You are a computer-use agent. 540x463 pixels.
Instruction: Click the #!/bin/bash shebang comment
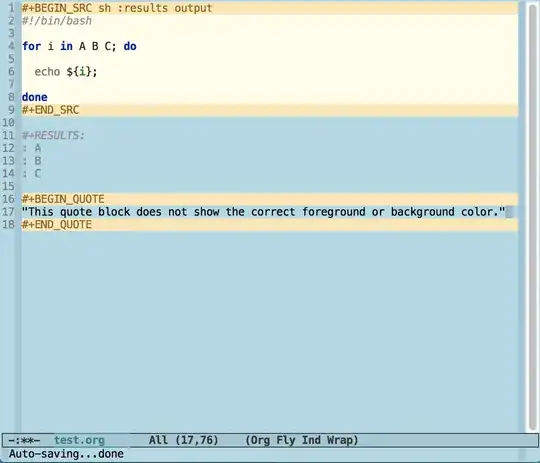click(57, 21)
